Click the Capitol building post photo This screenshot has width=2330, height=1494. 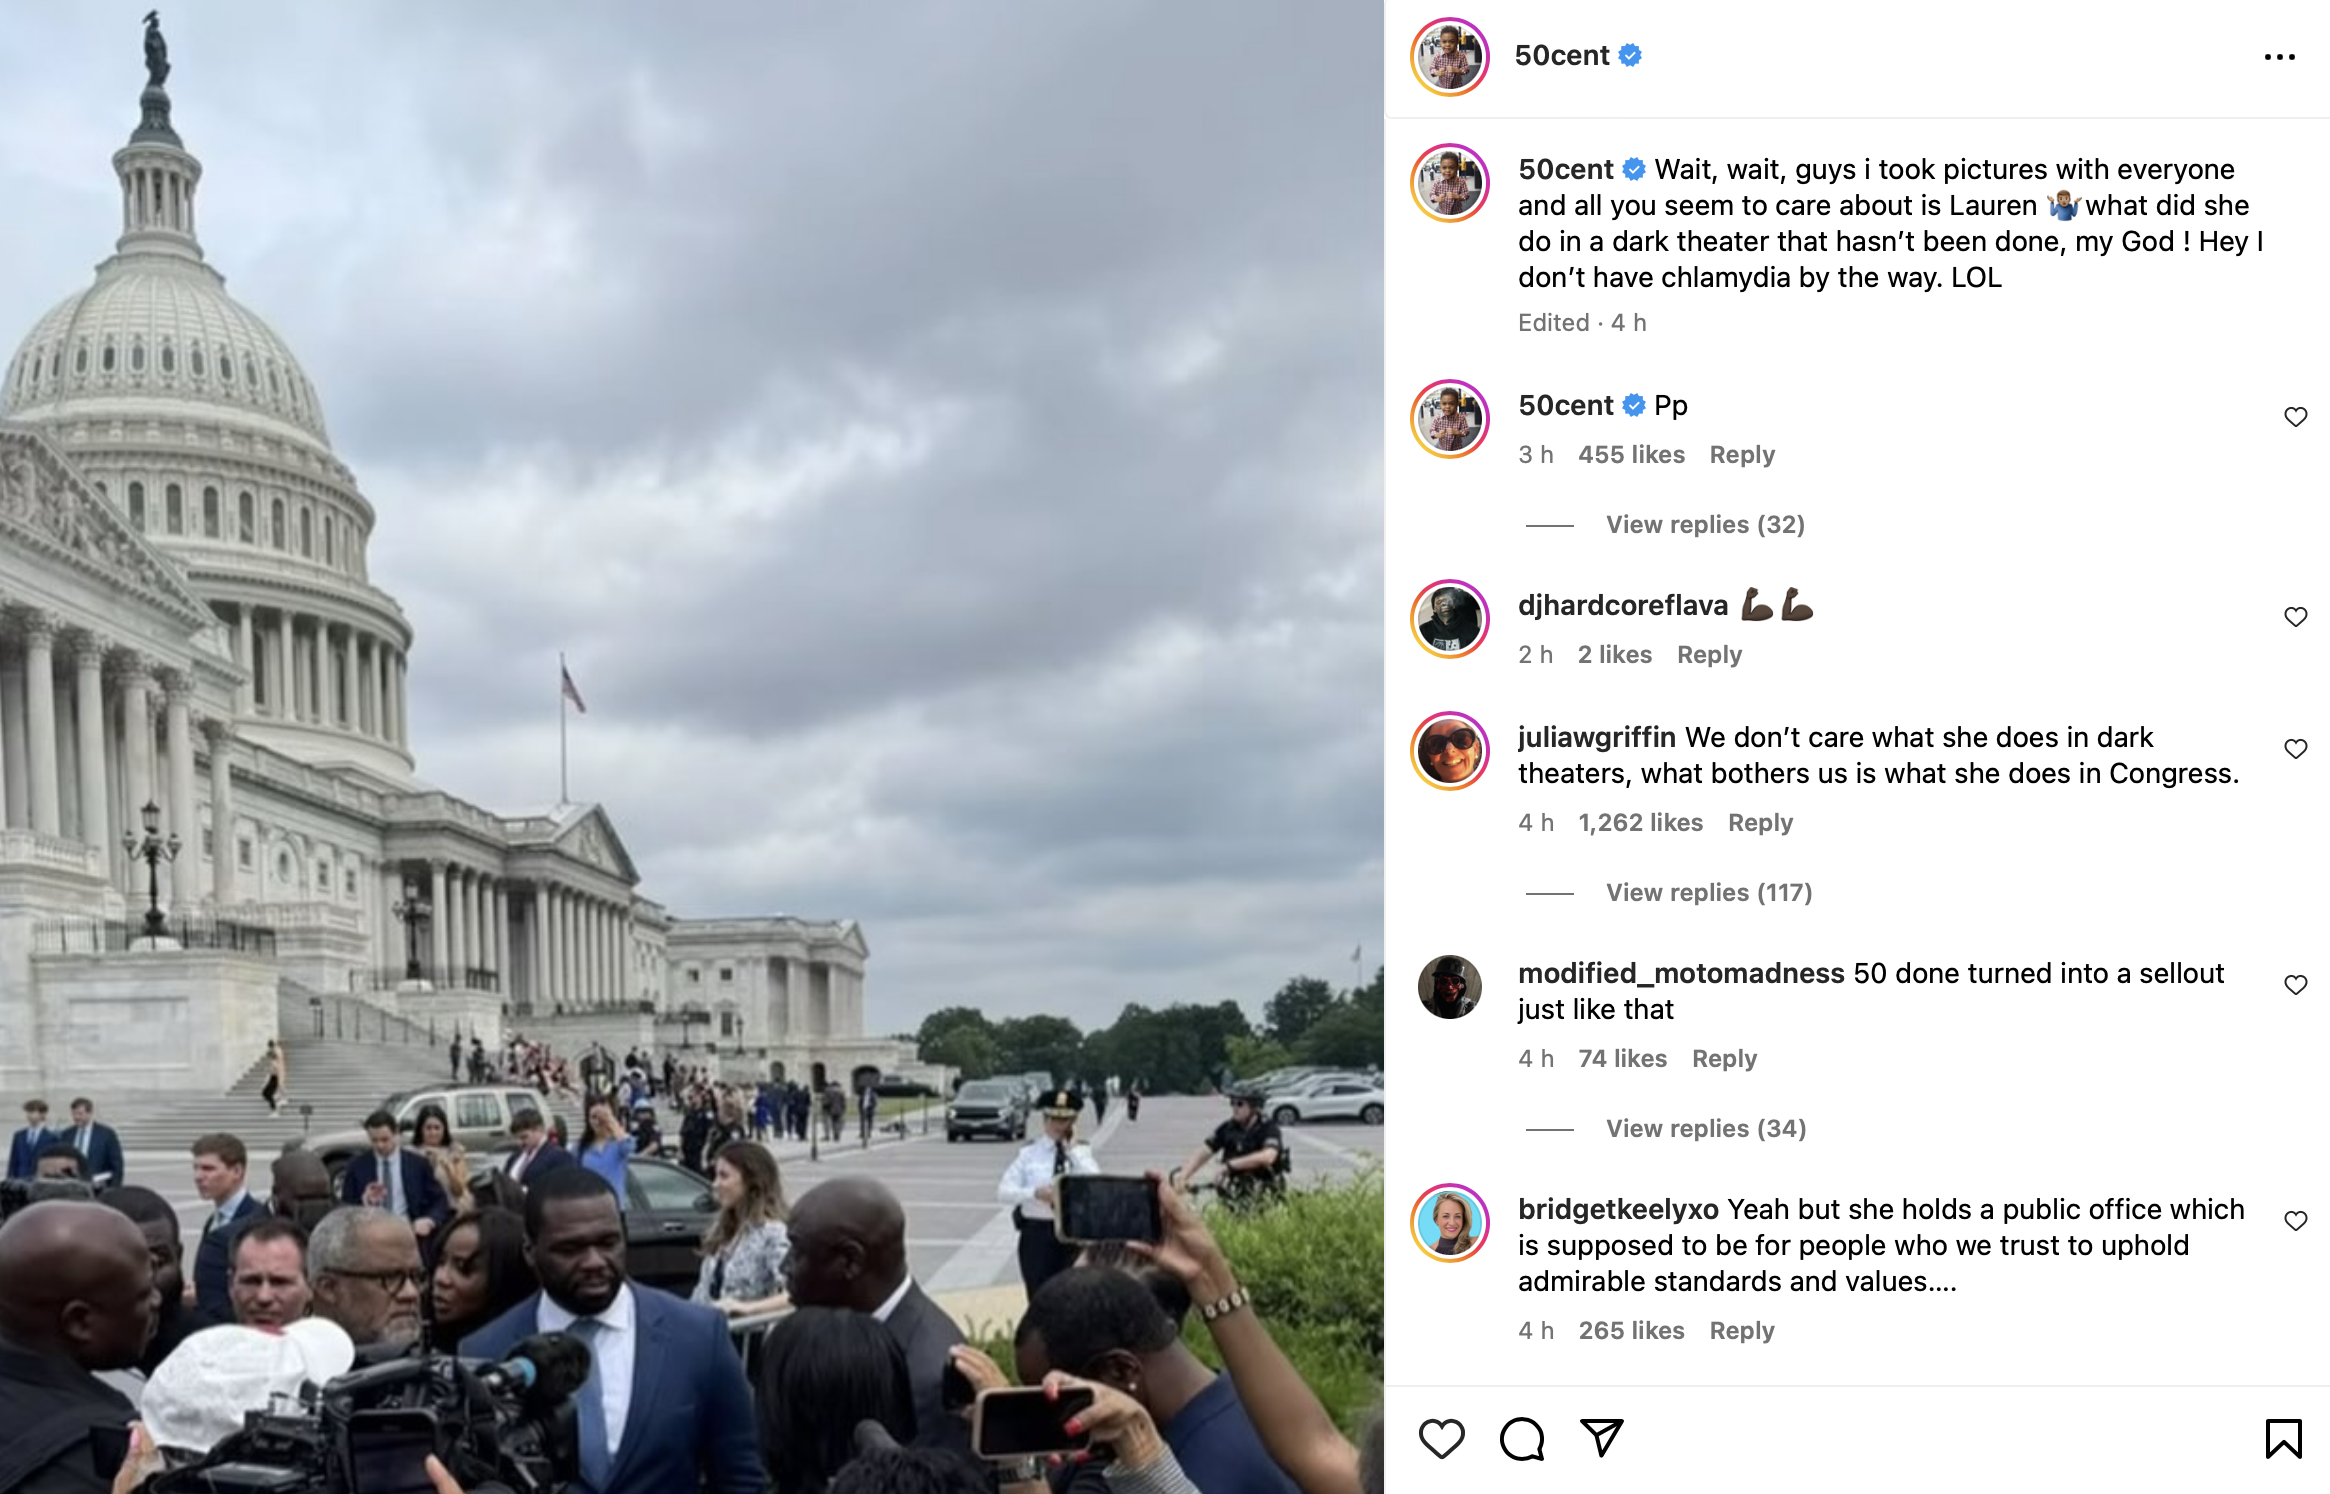click(692, 747)
